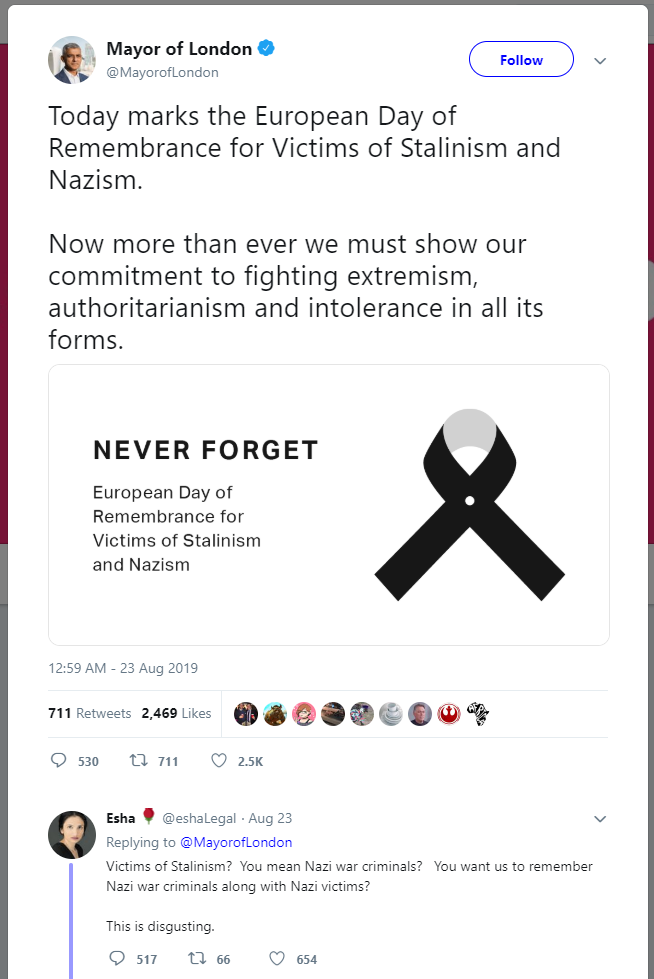View the 2,469 Likes list
Viewport: 654px width, 979px height.
(x=176, y=713)
